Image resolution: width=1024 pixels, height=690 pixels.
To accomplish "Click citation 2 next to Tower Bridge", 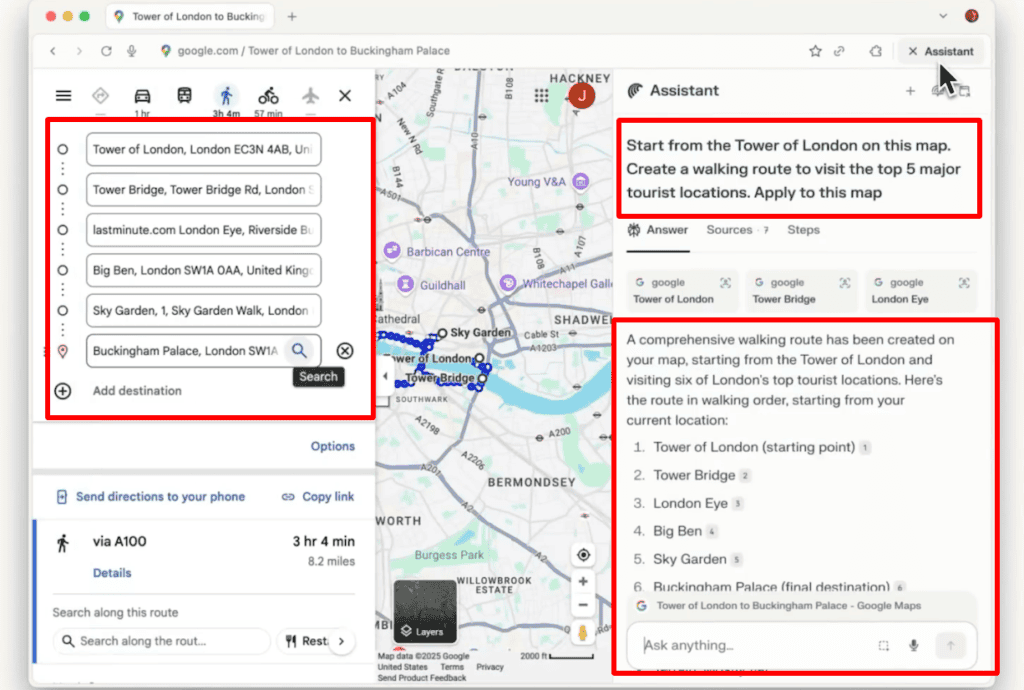I will 744,476.
